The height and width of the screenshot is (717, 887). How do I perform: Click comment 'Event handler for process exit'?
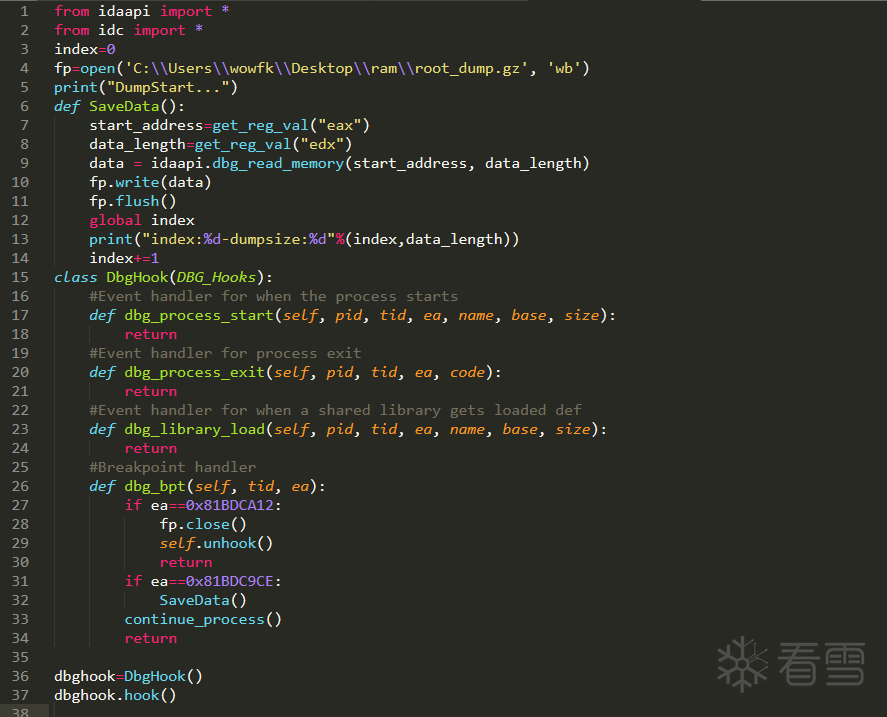click(225, 353)
